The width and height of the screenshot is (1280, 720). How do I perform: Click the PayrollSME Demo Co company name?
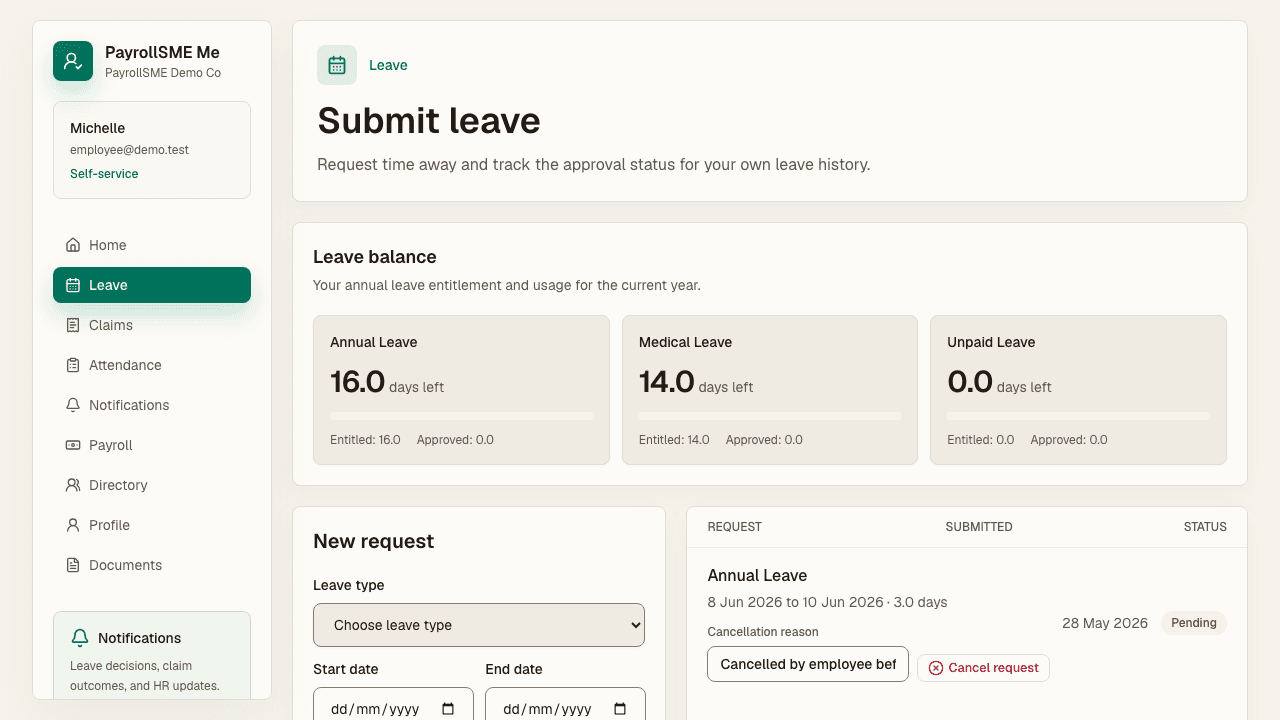click(163, 73)
